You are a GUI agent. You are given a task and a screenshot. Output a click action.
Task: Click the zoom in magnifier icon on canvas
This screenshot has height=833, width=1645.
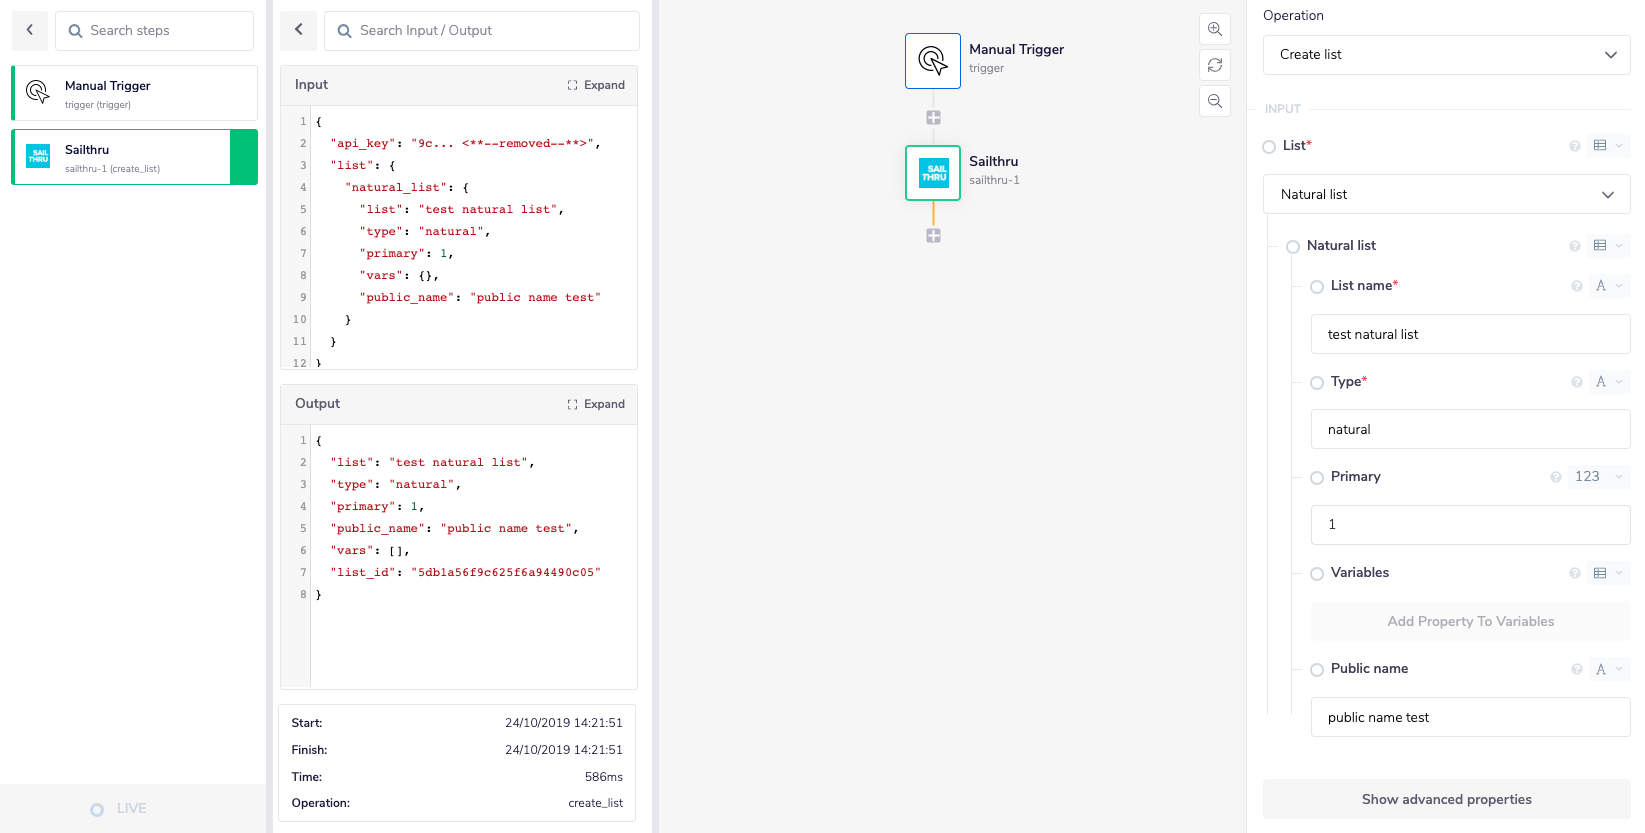(x=1214, y=29)
